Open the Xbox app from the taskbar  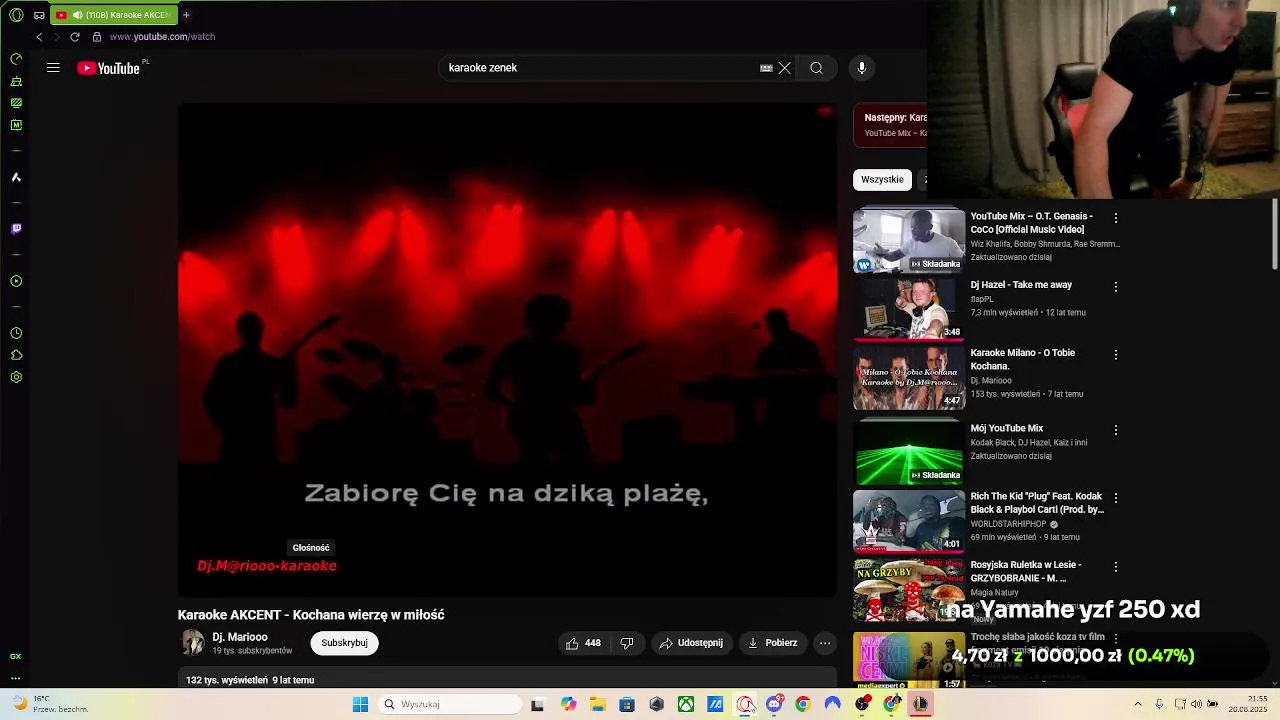(x=686, y=704)
